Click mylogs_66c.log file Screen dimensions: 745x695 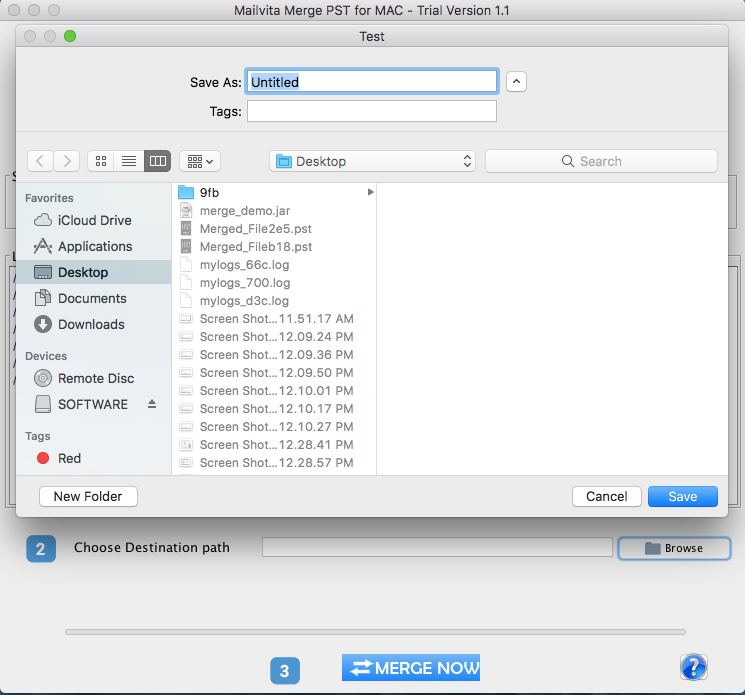pyautogui.click(x=276, y=265)
